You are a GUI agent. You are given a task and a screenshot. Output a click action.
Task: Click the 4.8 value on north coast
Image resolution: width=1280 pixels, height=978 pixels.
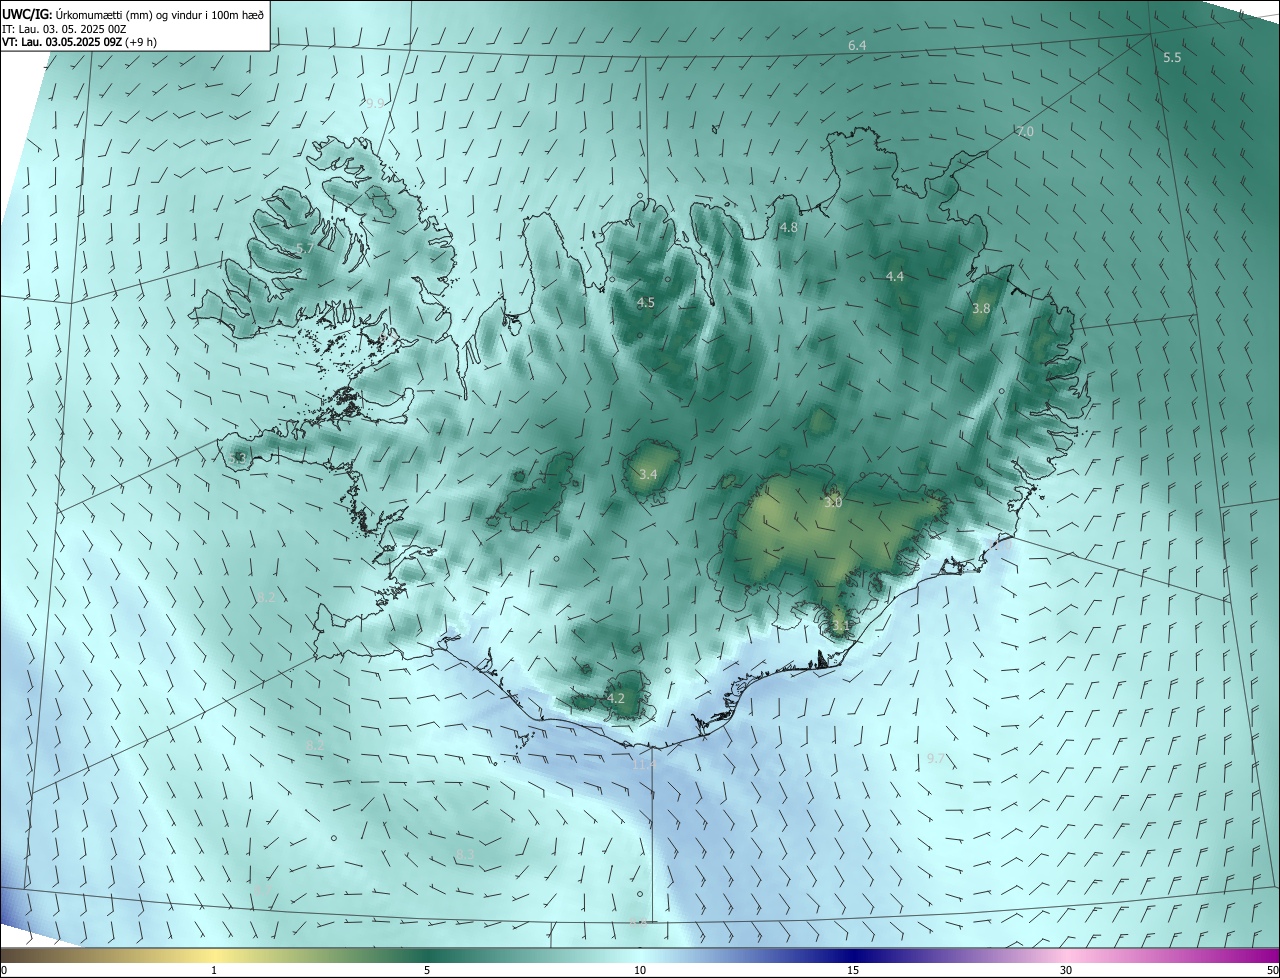[788, 228]
